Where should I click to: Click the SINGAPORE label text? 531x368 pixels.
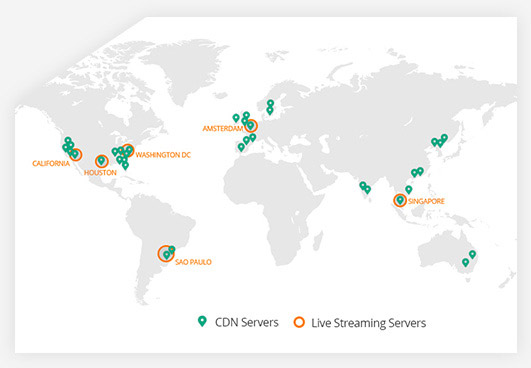[x=426, y=201]
